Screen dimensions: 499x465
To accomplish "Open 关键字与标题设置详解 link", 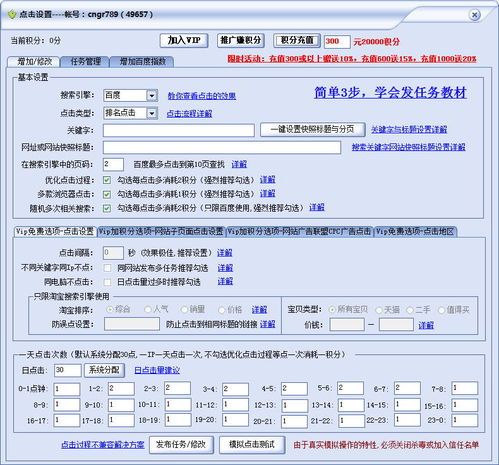I will (409, 130).
